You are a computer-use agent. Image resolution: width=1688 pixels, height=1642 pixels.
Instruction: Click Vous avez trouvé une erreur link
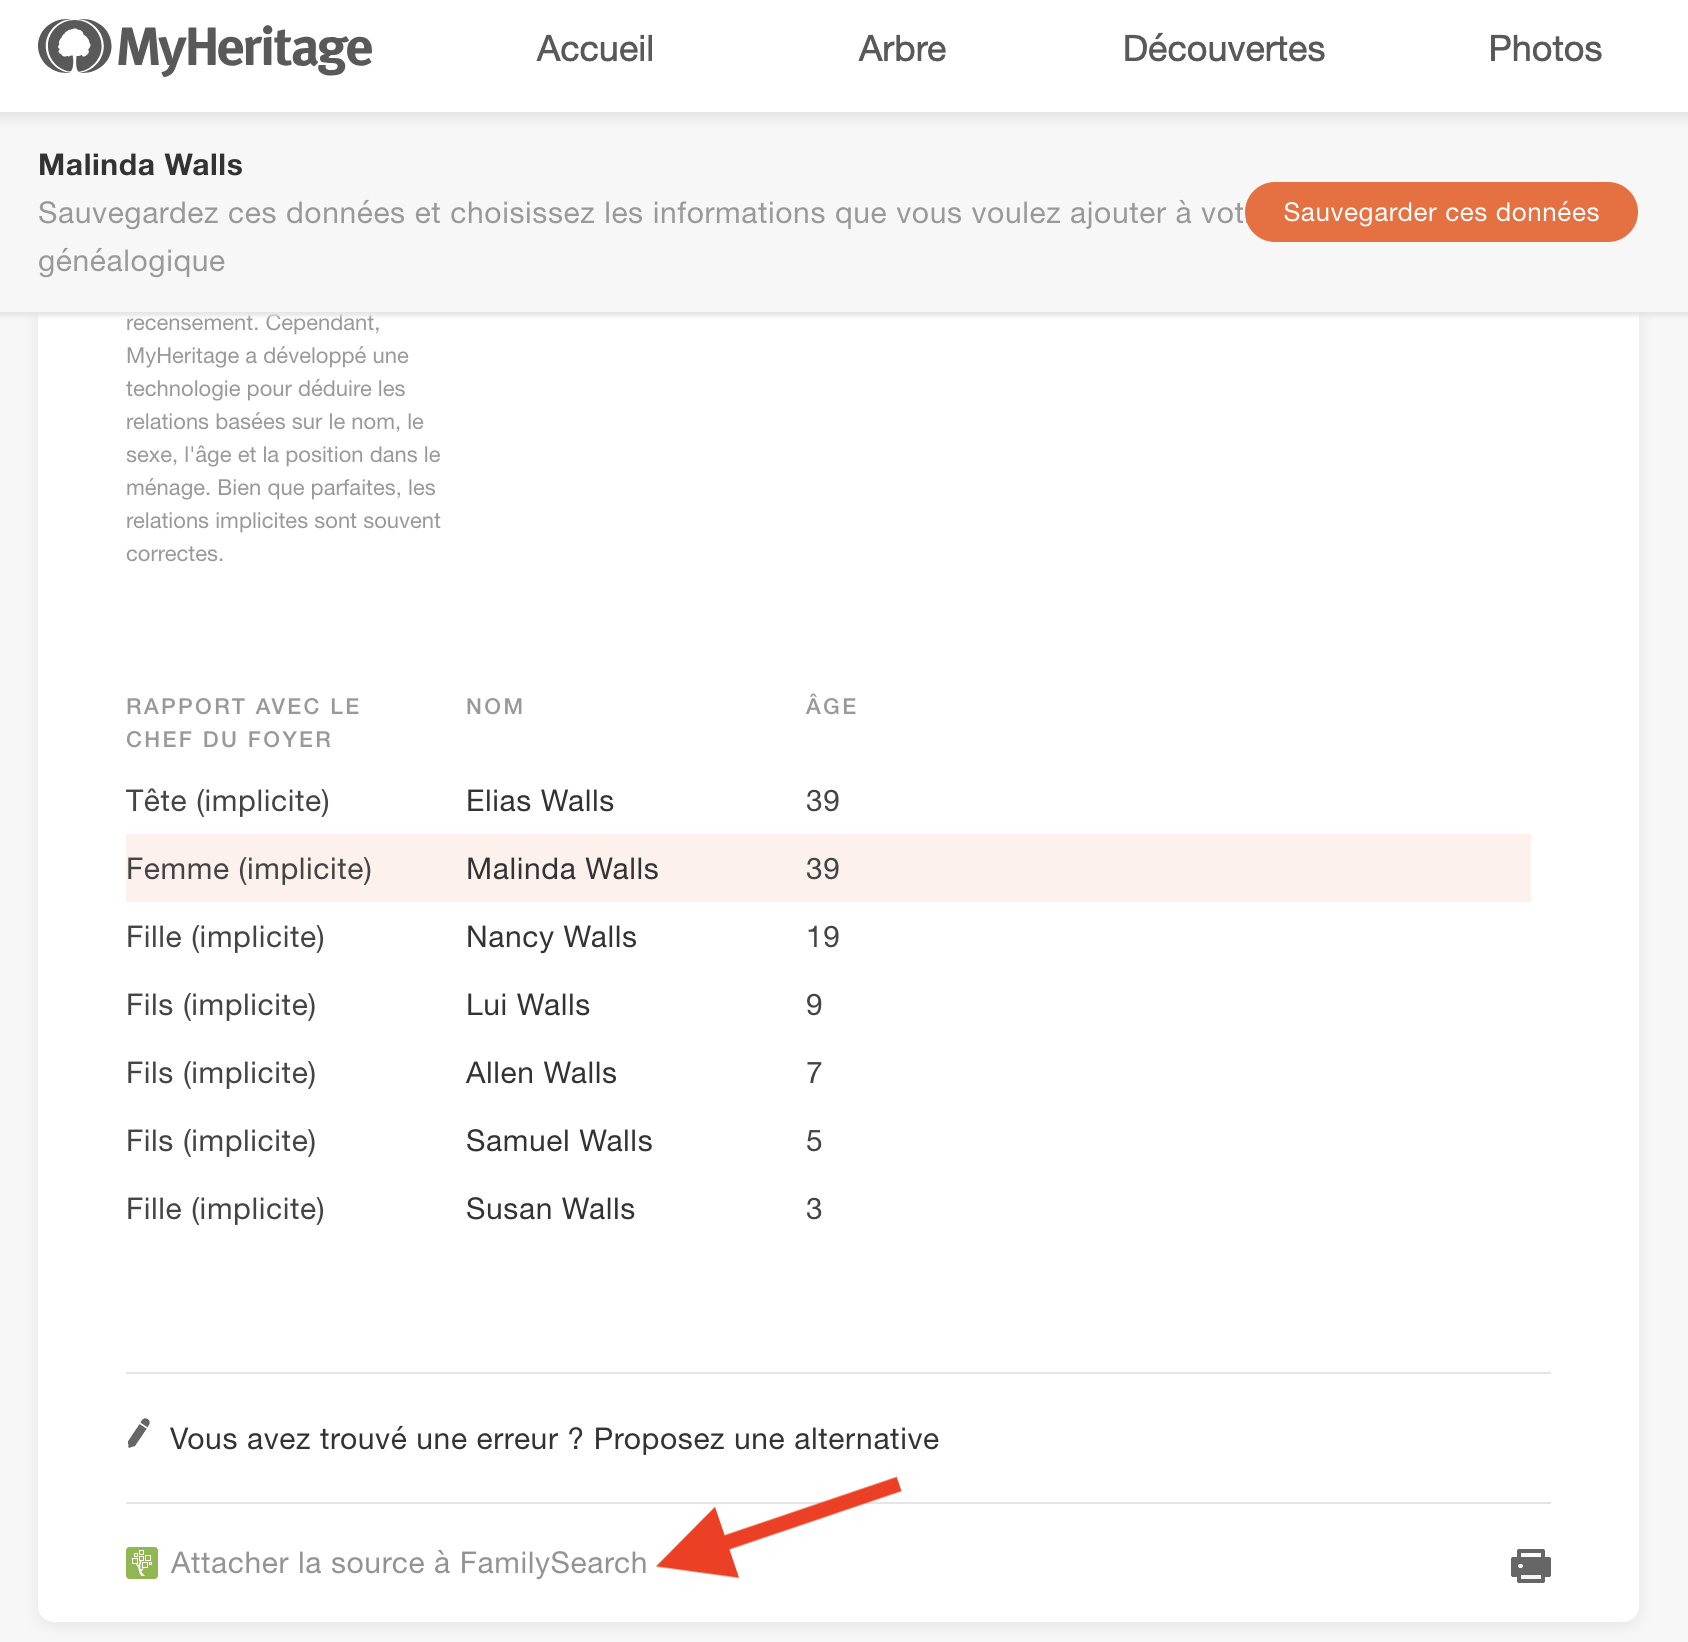[554, 1439]
